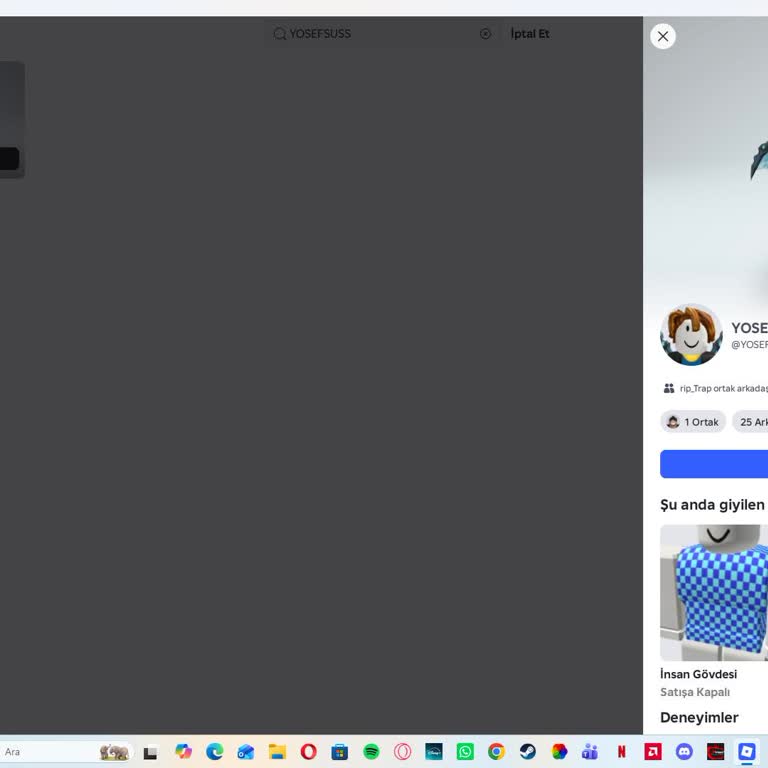Viewport: 768px width, 768px height.
Task: Open the user's Bacon hair avatar picture
Action: pos(691,335)
